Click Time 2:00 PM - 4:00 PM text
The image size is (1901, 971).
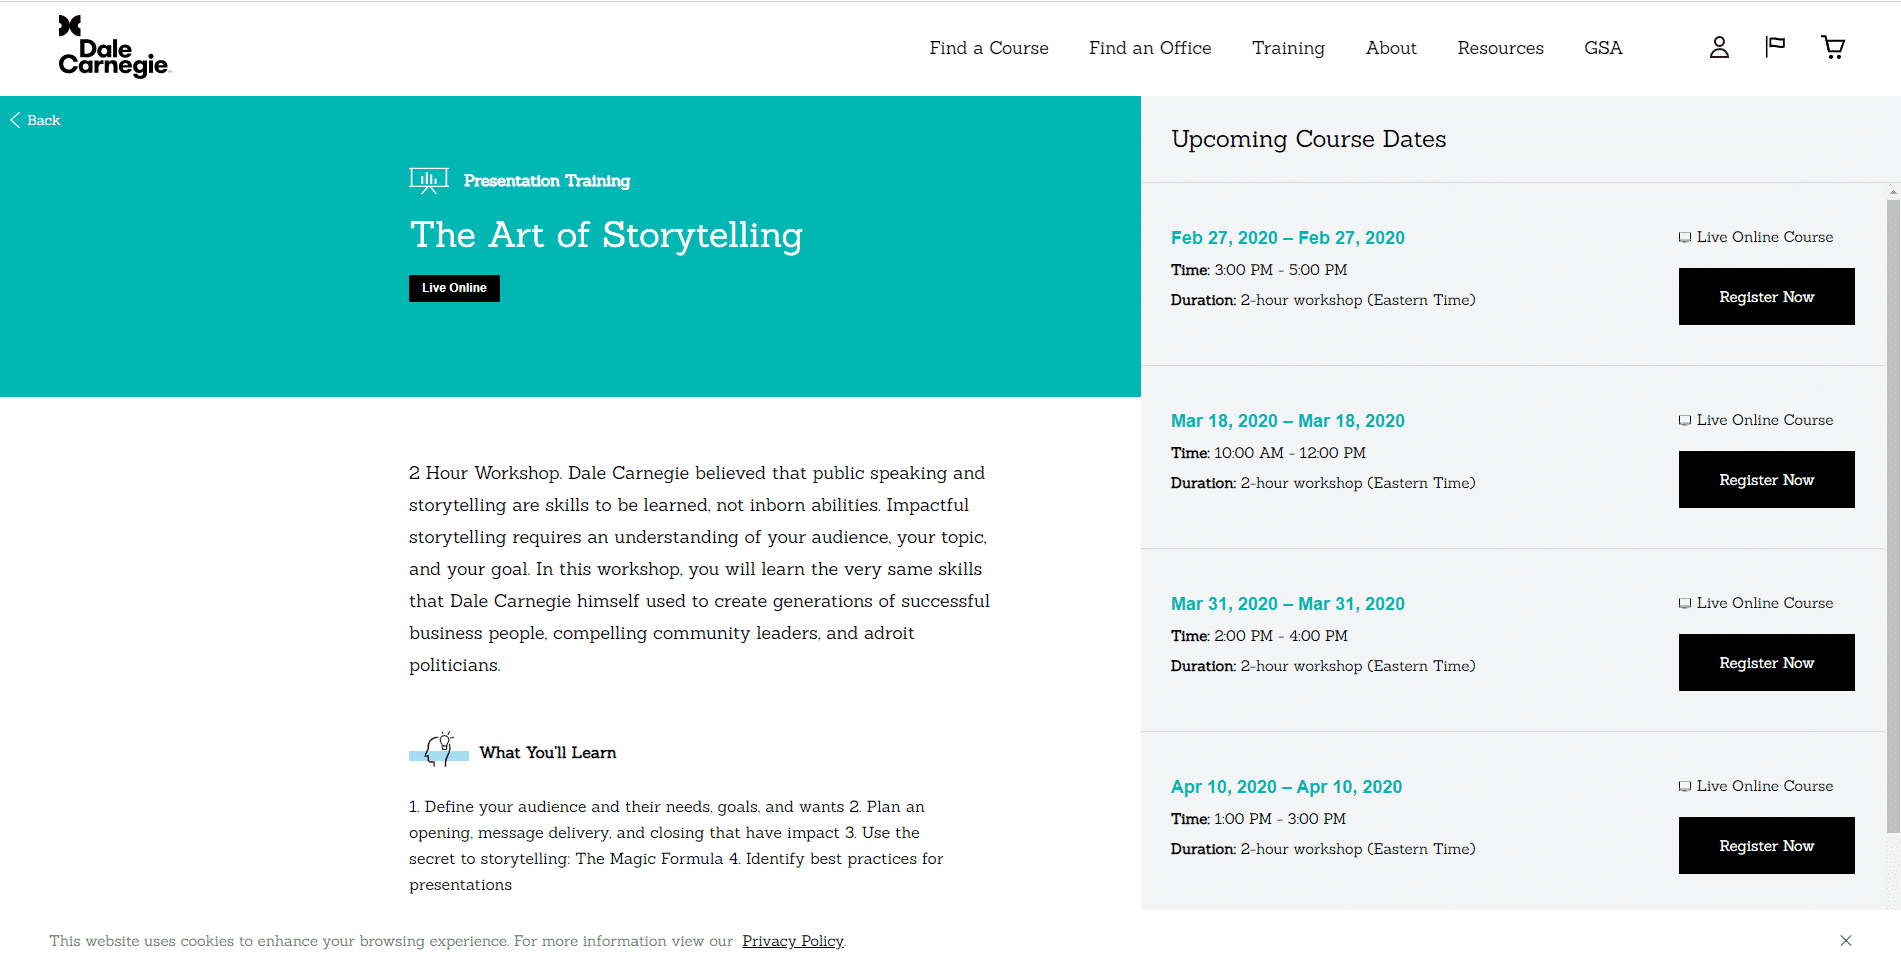click(x=1259, y=636)
